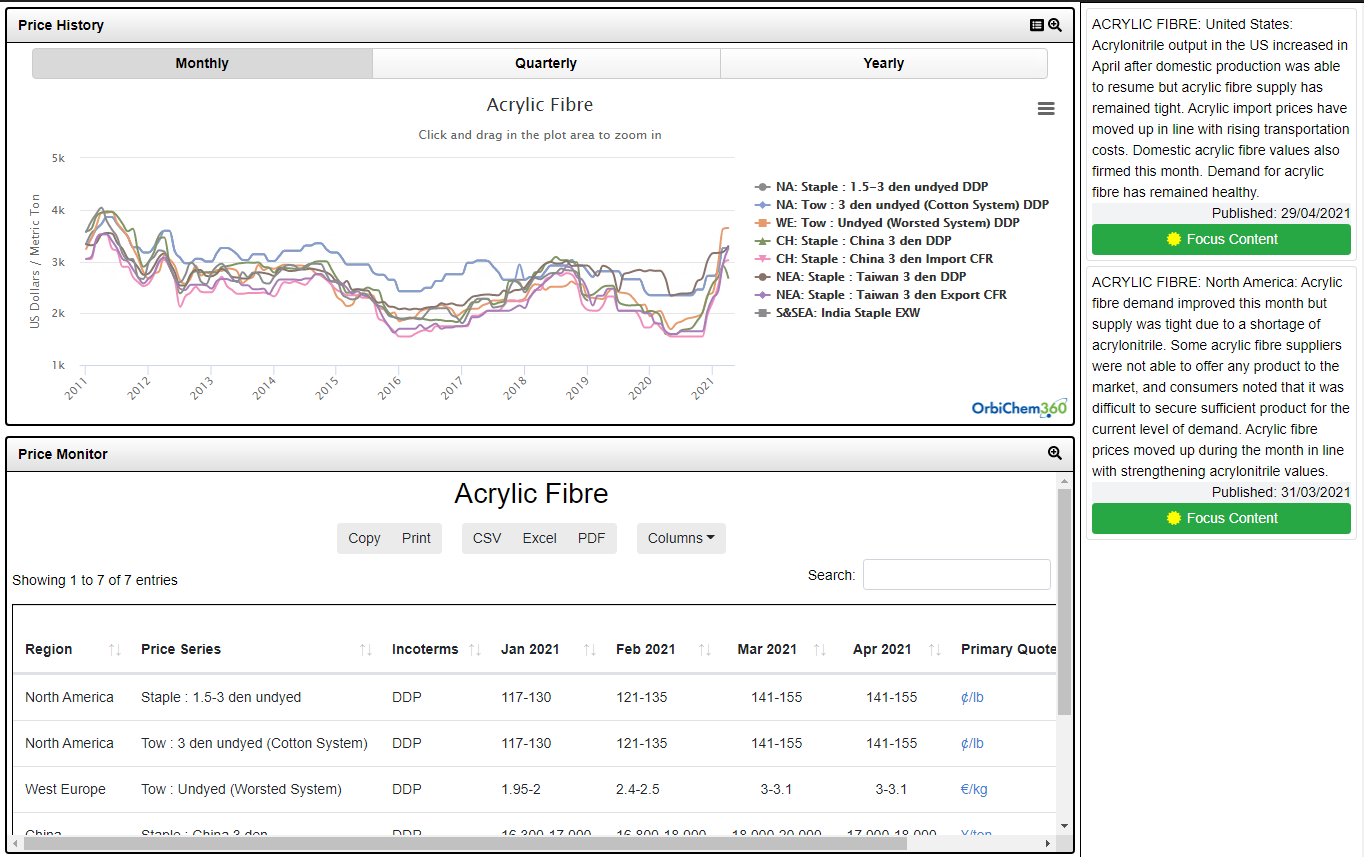This screenshot has height=857, width=1364.
Task: Toggle CH Staple China 3 den DDP series
Action: pos(853,241)
